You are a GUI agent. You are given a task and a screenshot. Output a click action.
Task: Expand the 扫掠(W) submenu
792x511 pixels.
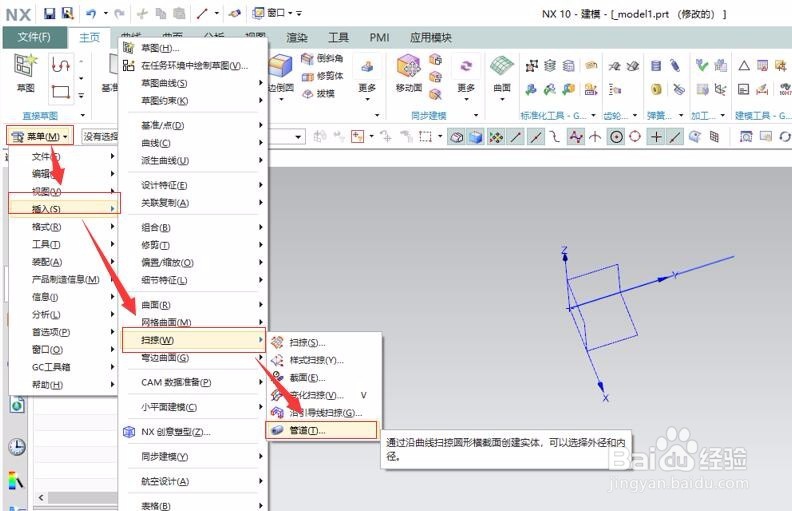193,340
